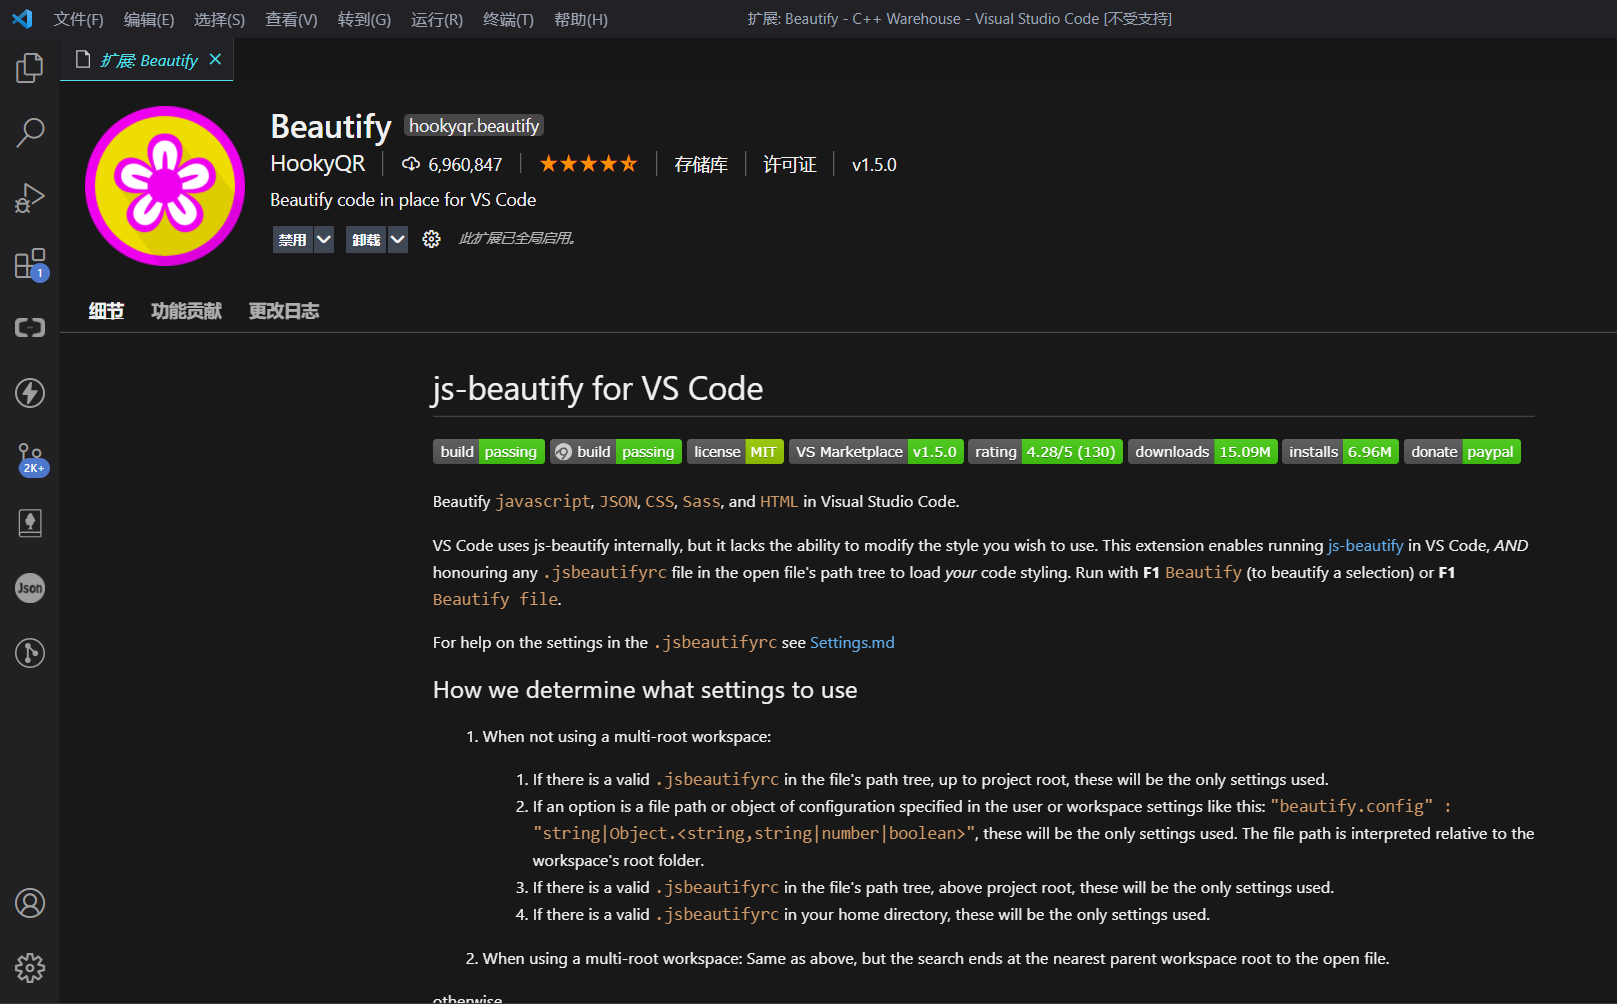Viewport: 1617px width, 1004px height.
Task: Open the Manage gear at bottom left
Action: click(x=30, y=968)
